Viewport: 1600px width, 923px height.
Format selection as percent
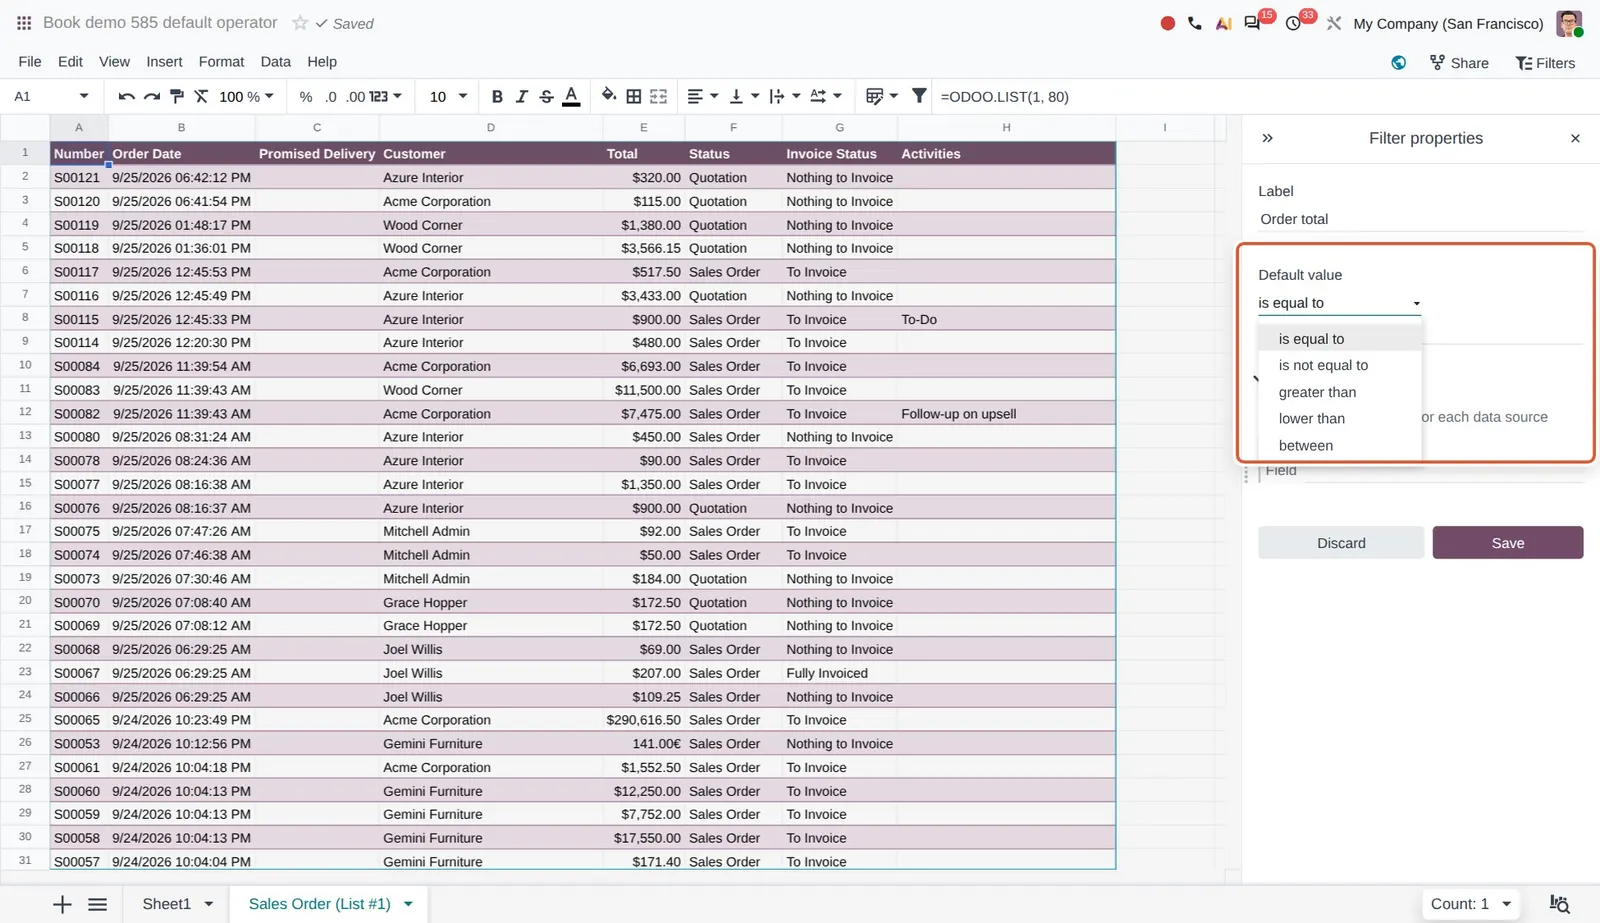pos(306,97)
